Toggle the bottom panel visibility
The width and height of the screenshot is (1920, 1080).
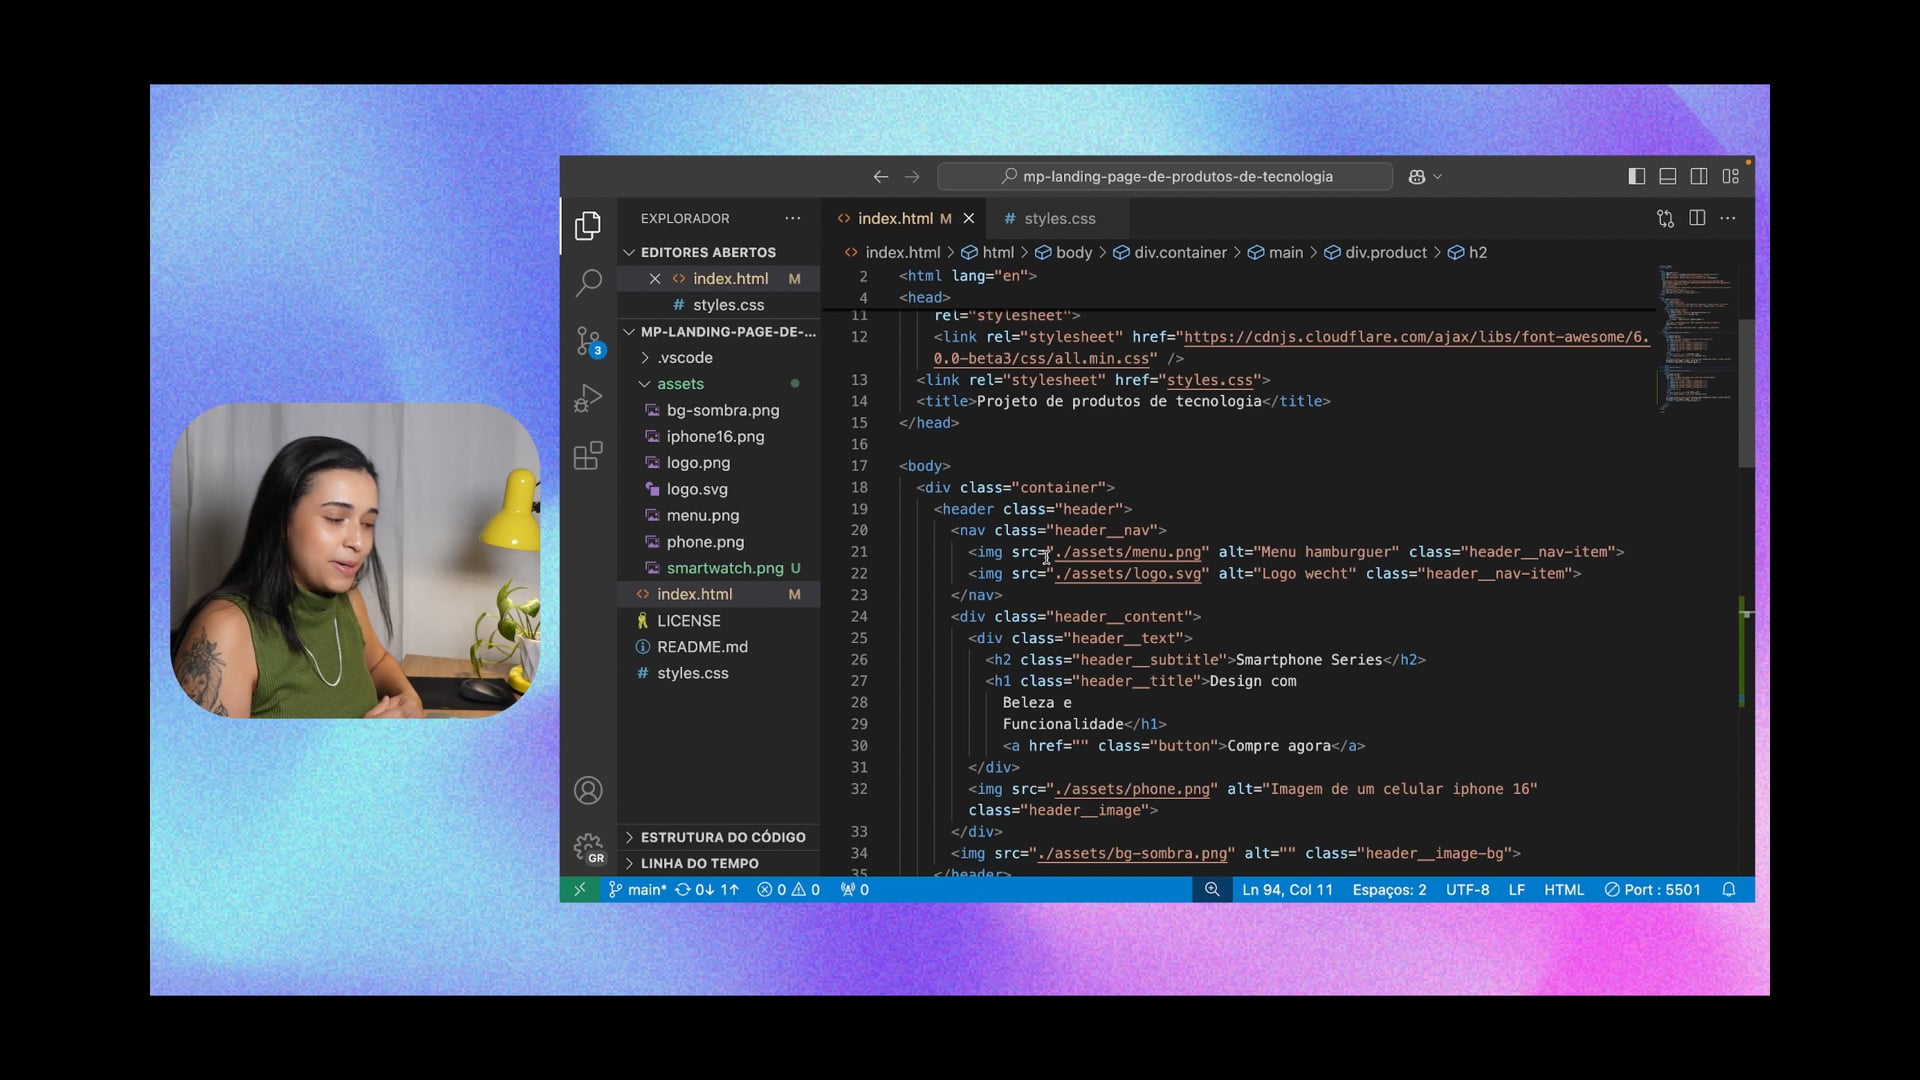tap(1668, 176)
